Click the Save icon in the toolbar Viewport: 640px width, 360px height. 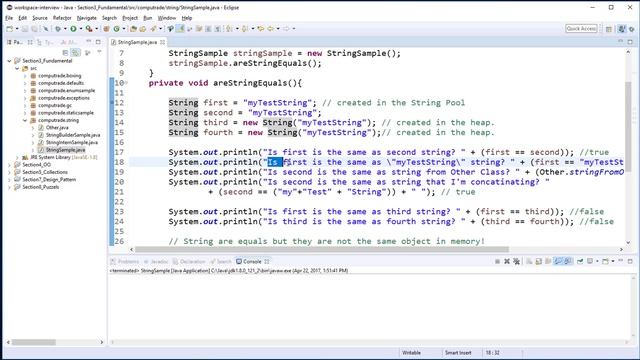24,29
